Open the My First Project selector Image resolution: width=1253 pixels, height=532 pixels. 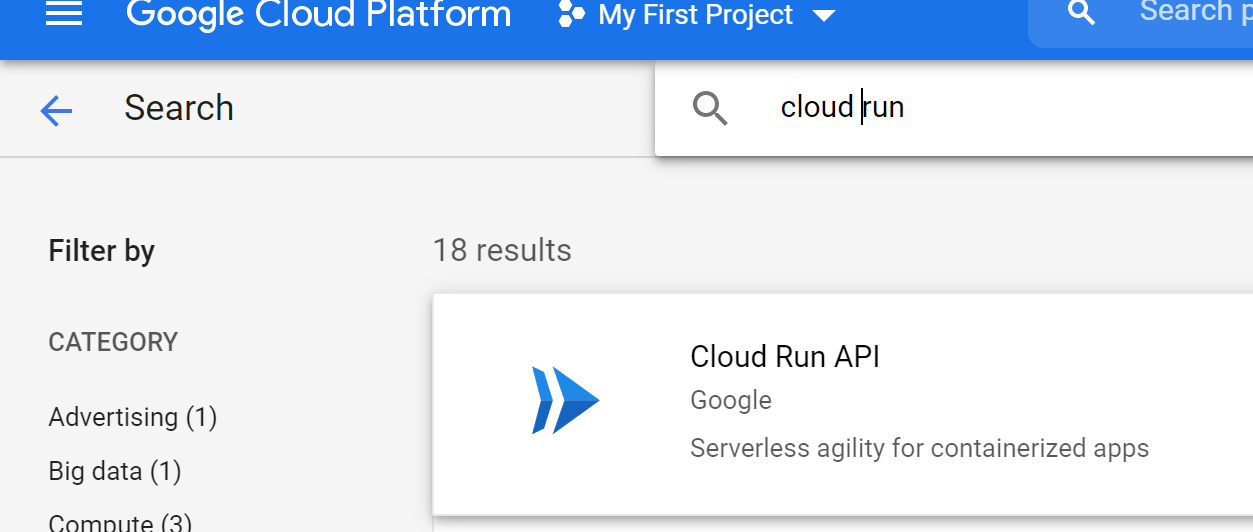click(696, 15)
